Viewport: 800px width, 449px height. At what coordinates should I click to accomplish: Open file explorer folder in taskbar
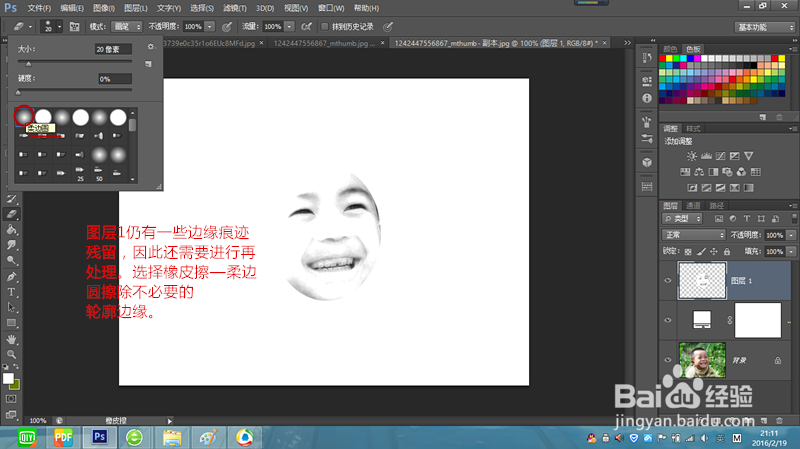[172, 437]
